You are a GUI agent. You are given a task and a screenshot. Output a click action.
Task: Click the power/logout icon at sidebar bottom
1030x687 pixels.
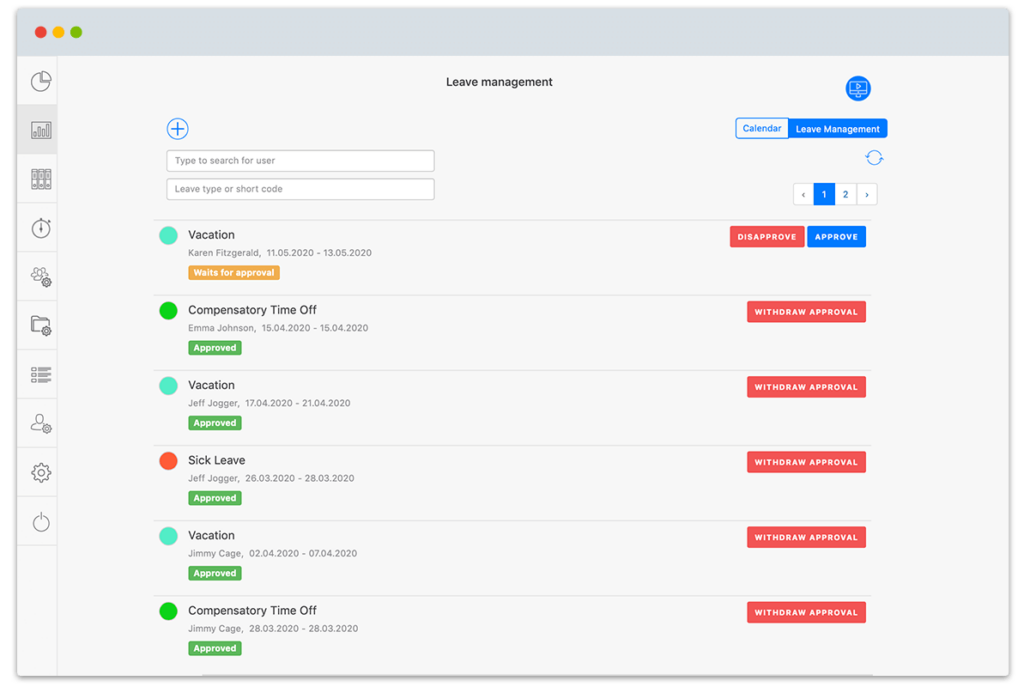pos(39,520)
